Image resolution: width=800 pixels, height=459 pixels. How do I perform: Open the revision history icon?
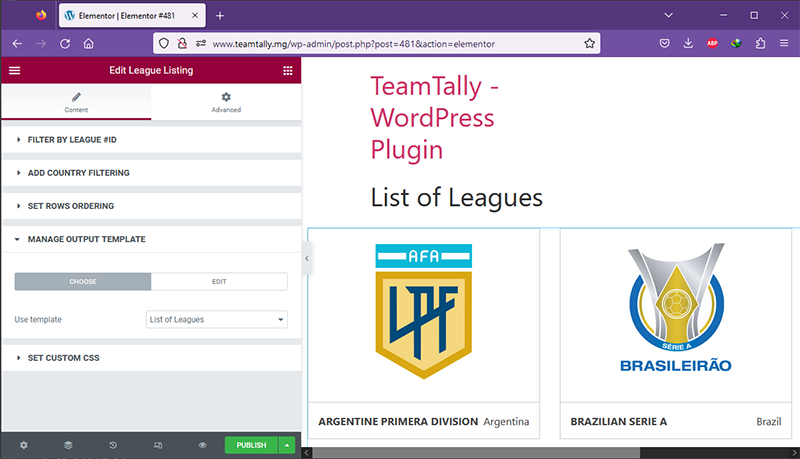pos(113,445)
